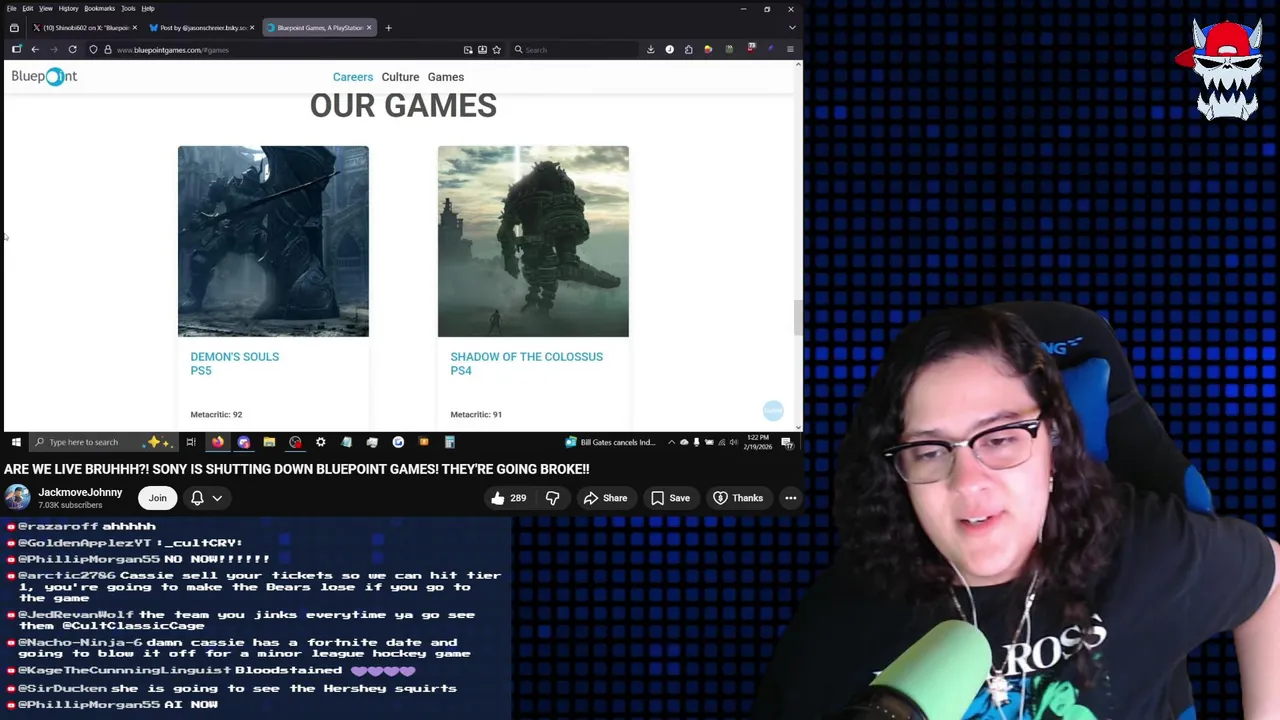Viewport: 1280px width, 720px height.
Task: Open Firefox from the taskbar
Action: (217, 442)
